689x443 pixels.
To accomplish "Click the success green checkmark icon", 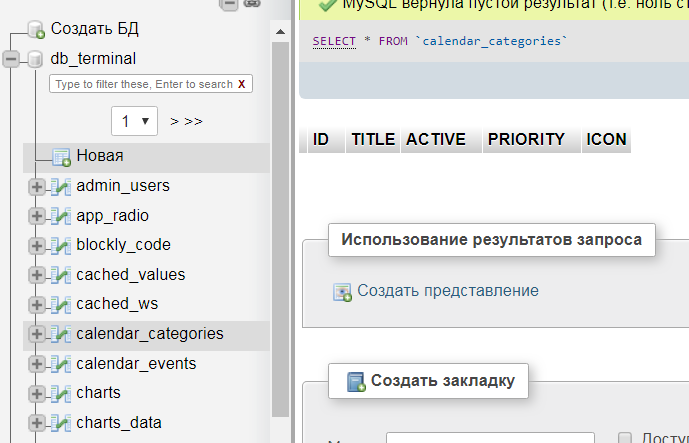I will pyautogui.click(x=327, y=4).
